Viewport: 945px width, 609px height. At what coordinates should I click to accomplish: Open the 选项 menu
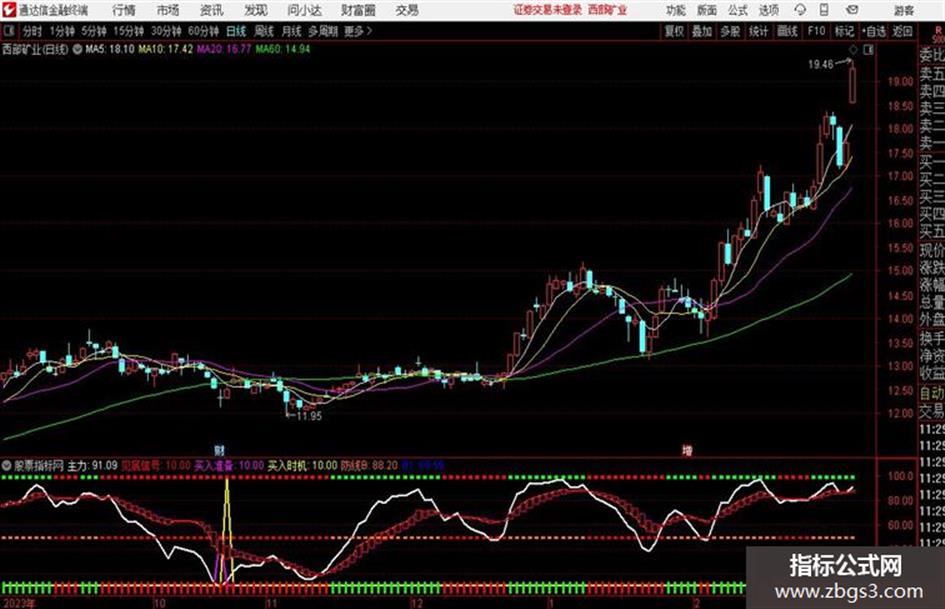coord(768,10)
